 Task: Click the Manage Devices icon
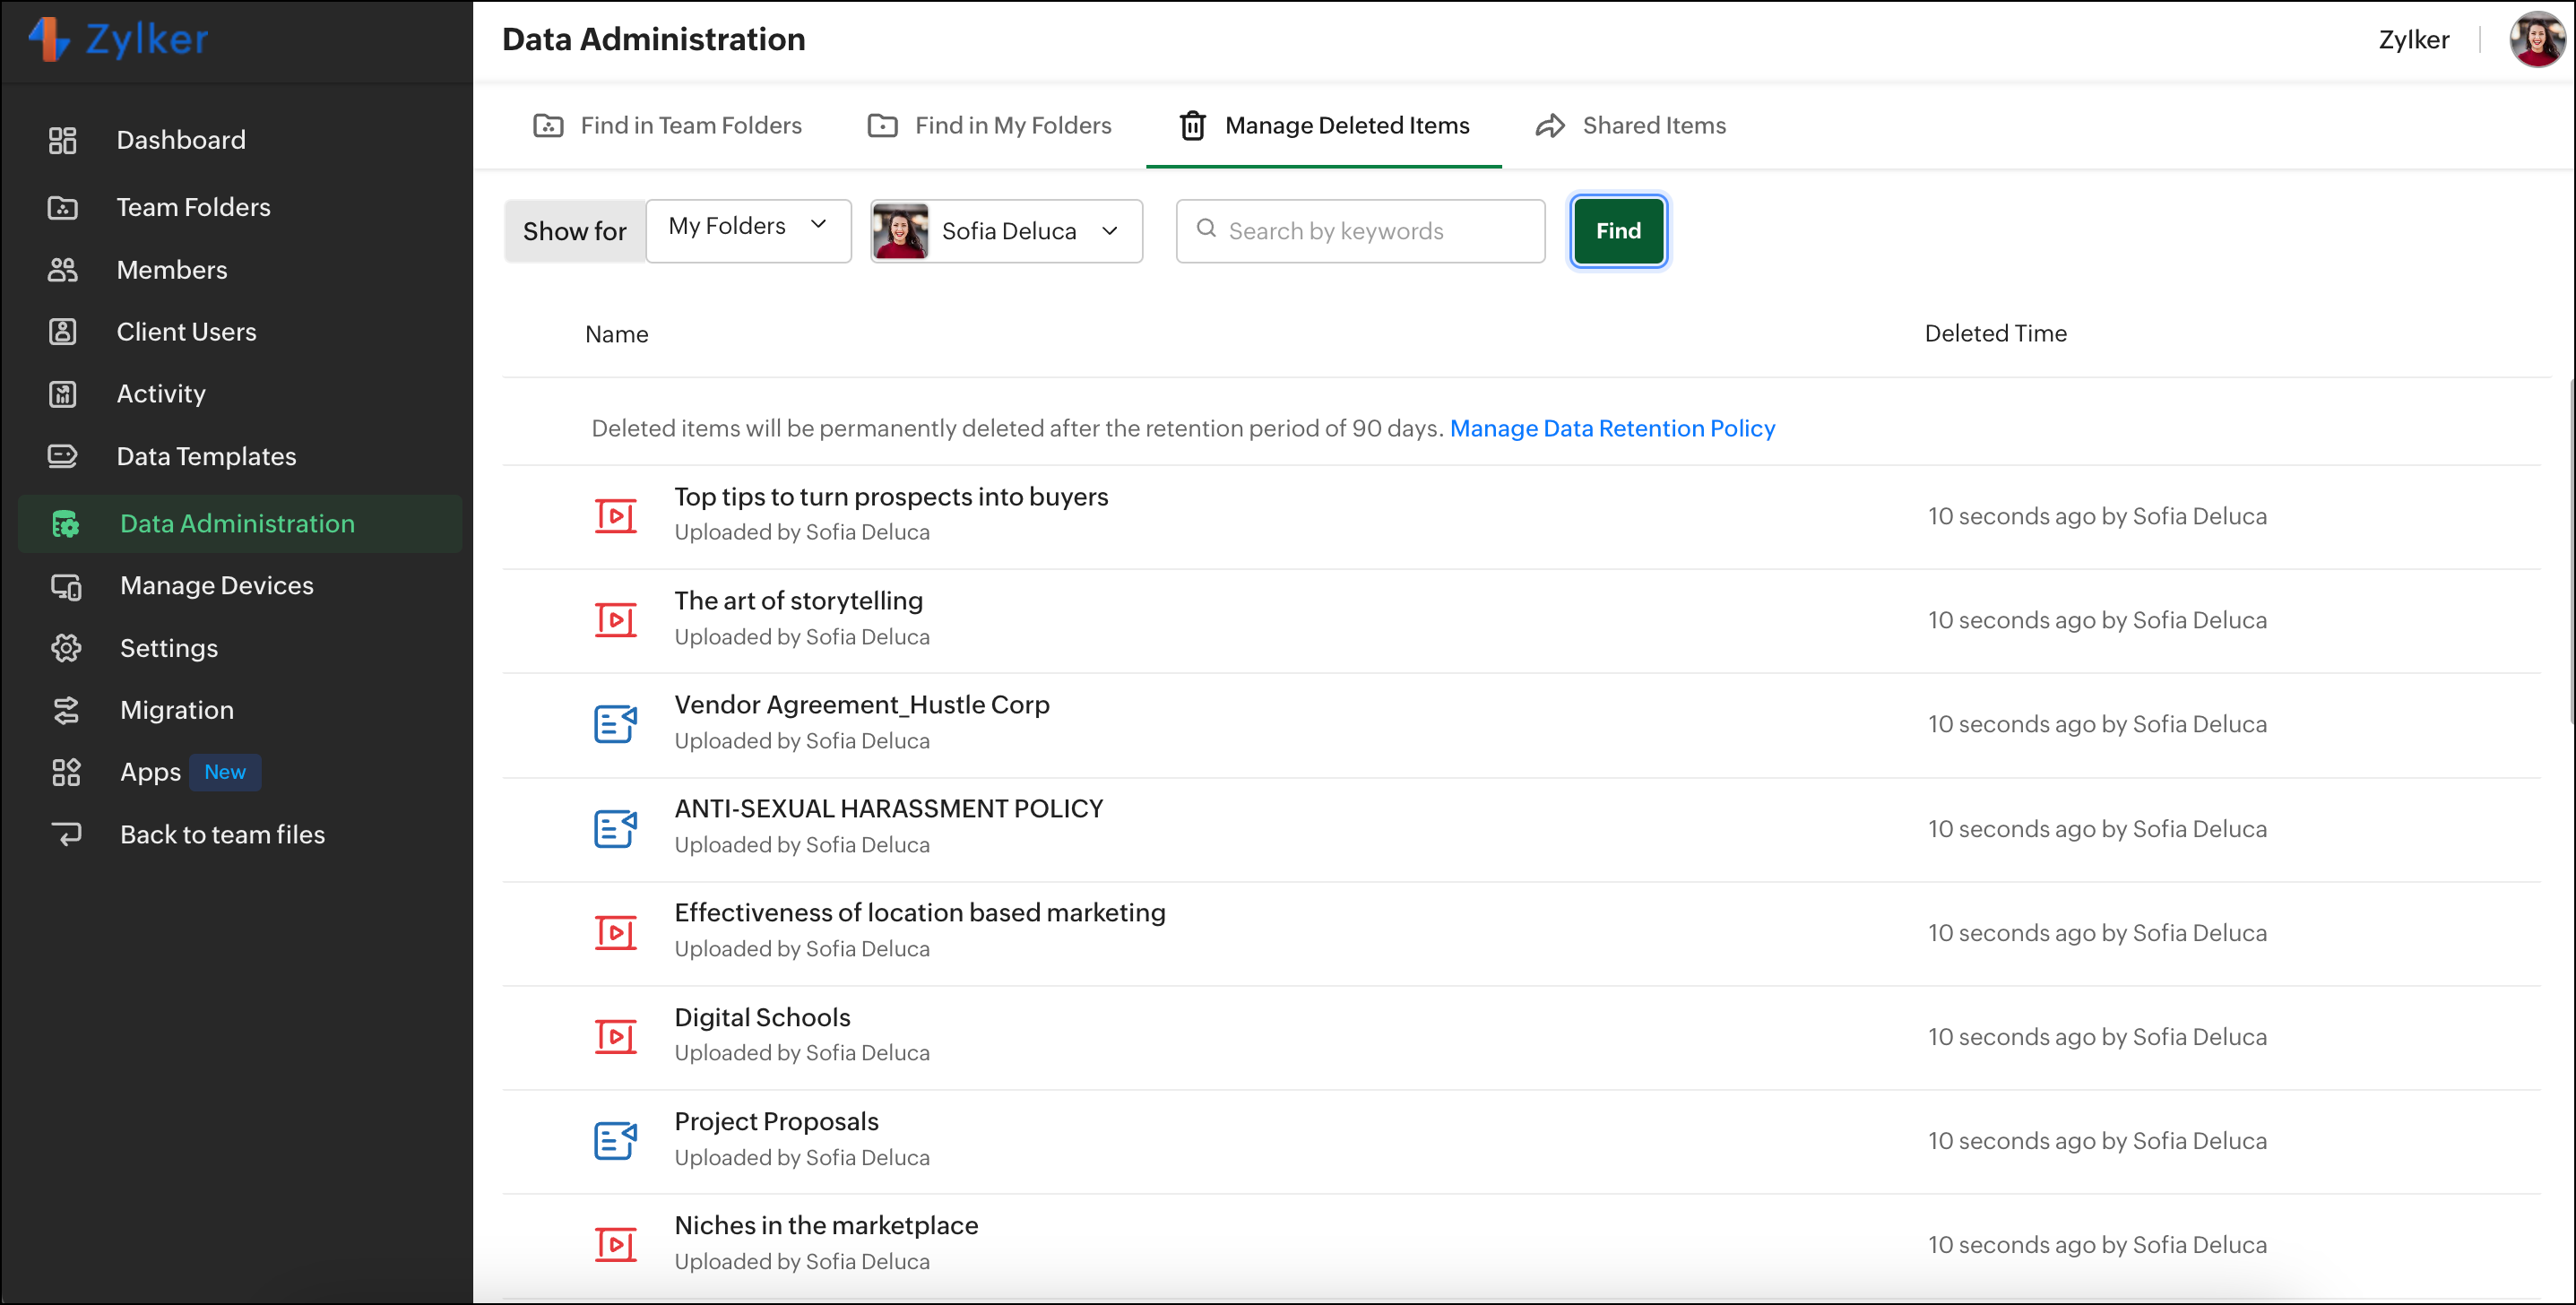coord(66,586)
